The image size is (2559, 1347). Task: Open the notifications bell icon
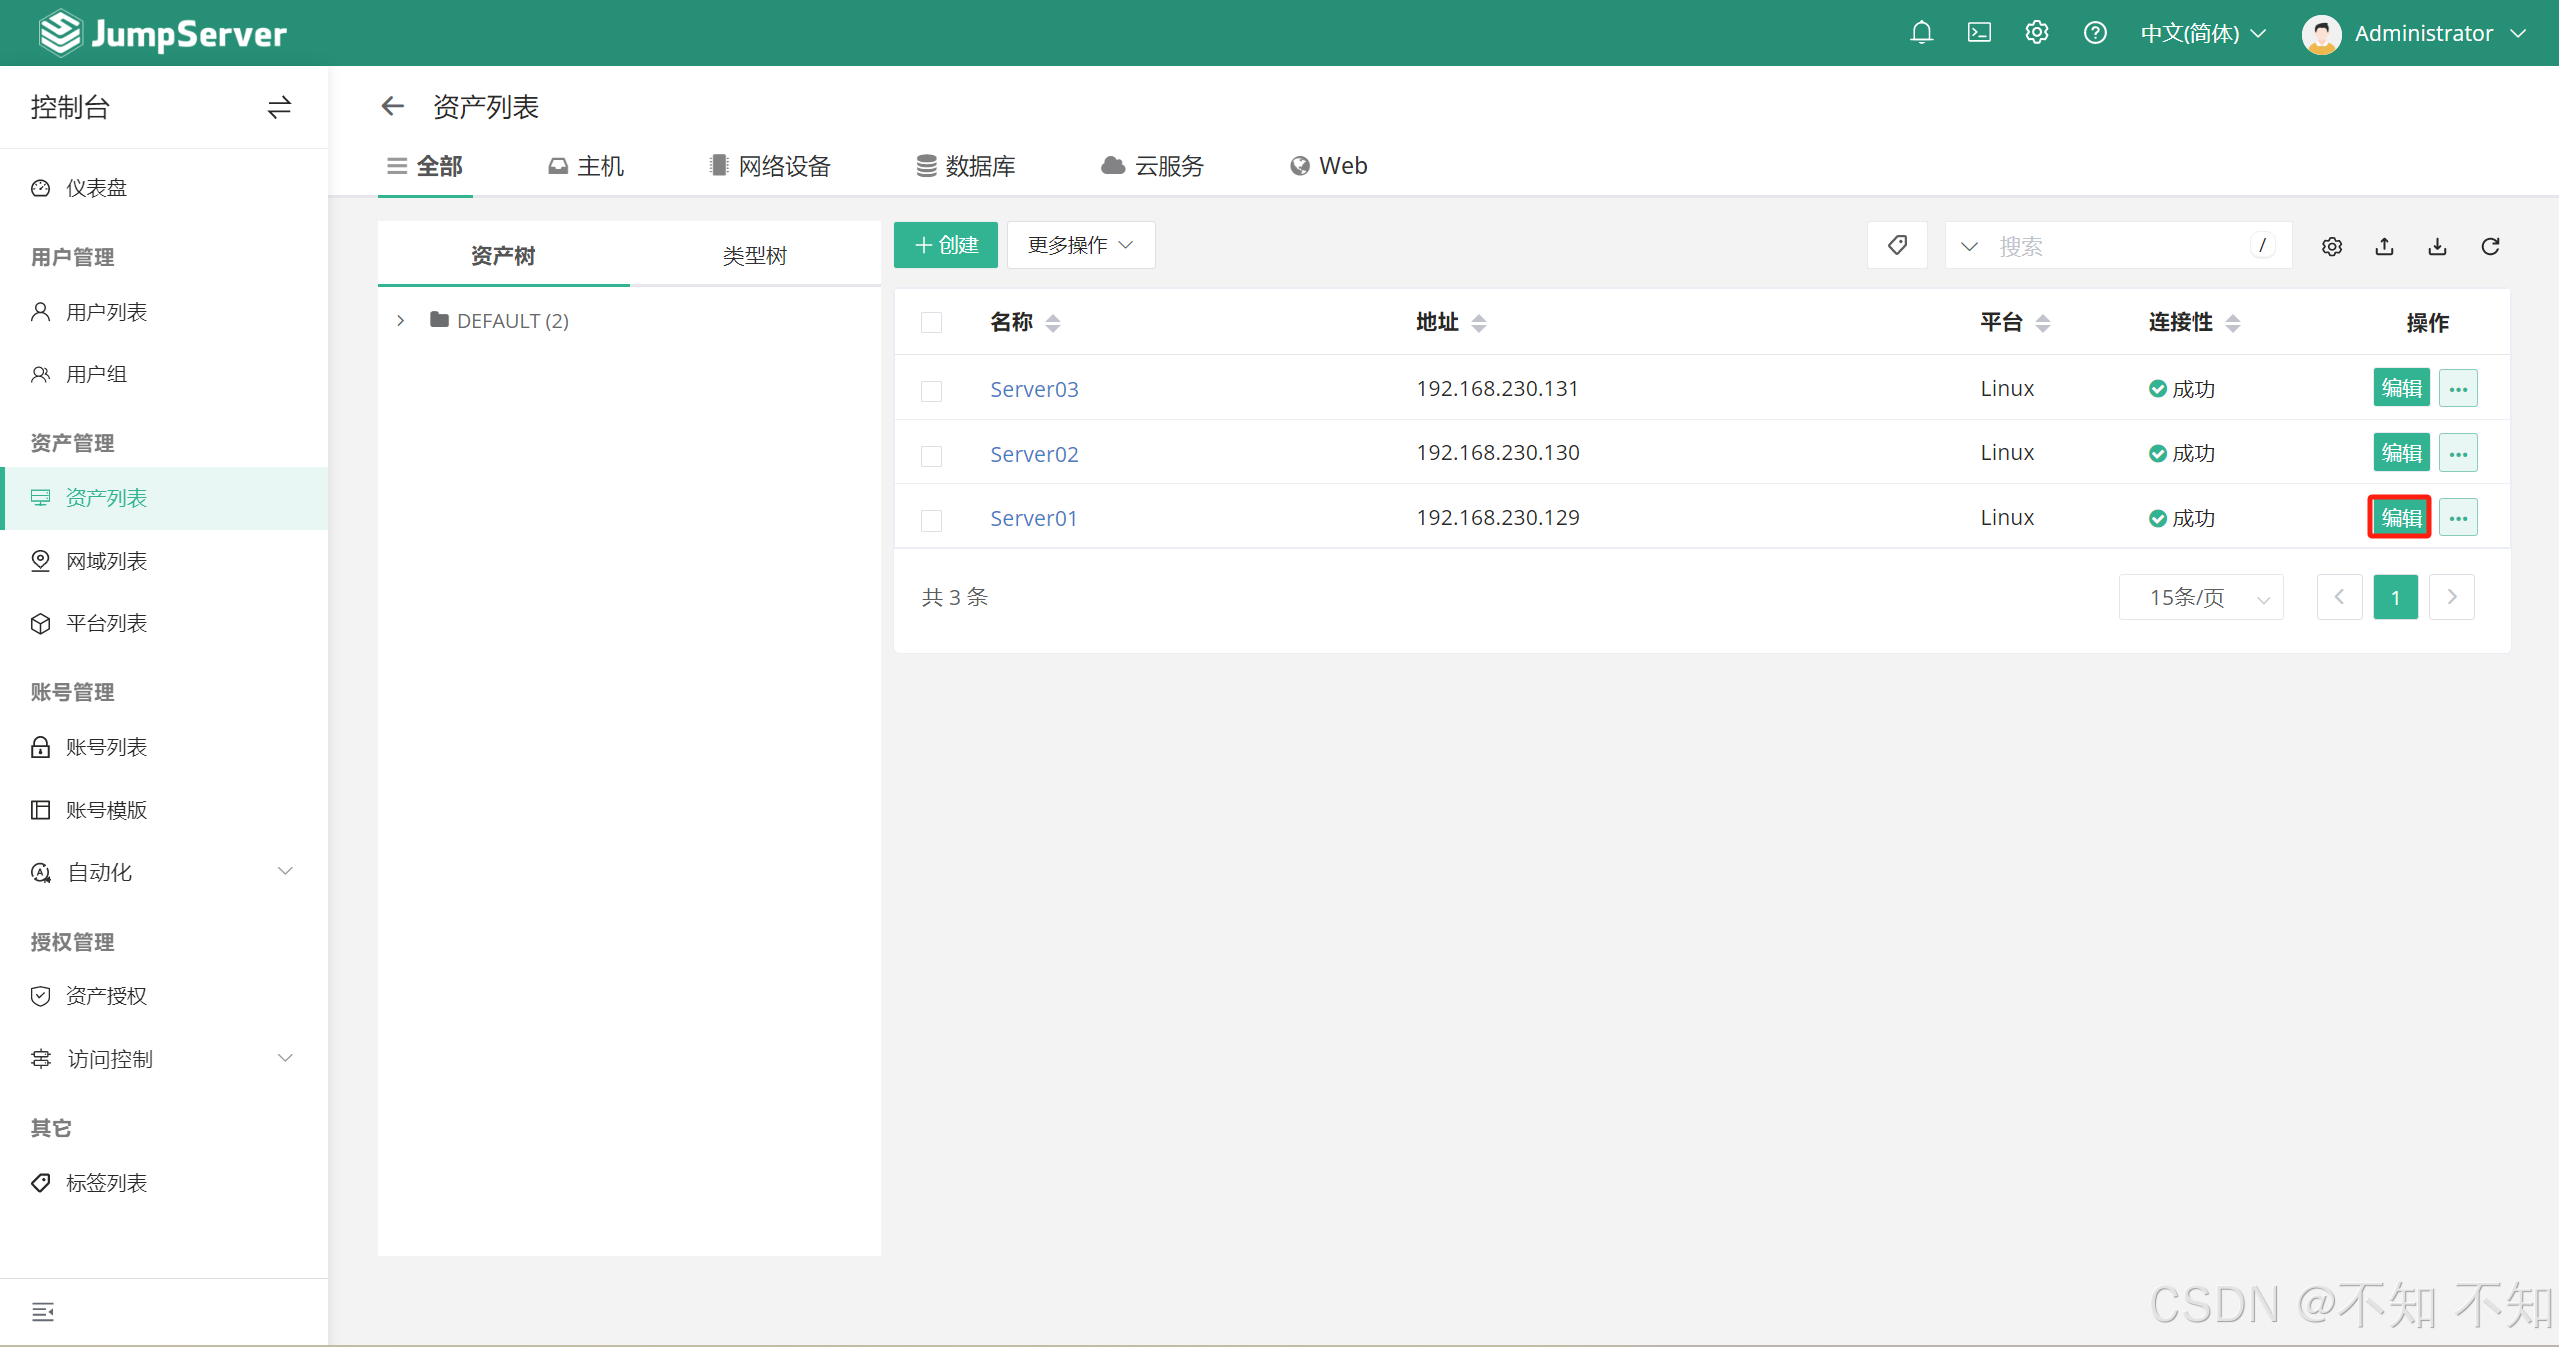tap(1920, 33)
